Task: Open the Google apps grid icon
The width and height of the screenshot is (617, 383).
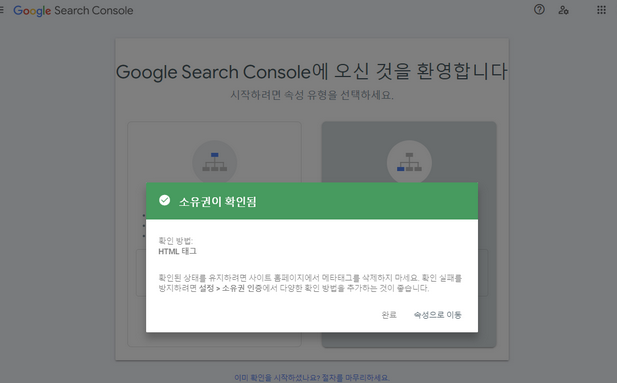Action: [x=601, y=10]
